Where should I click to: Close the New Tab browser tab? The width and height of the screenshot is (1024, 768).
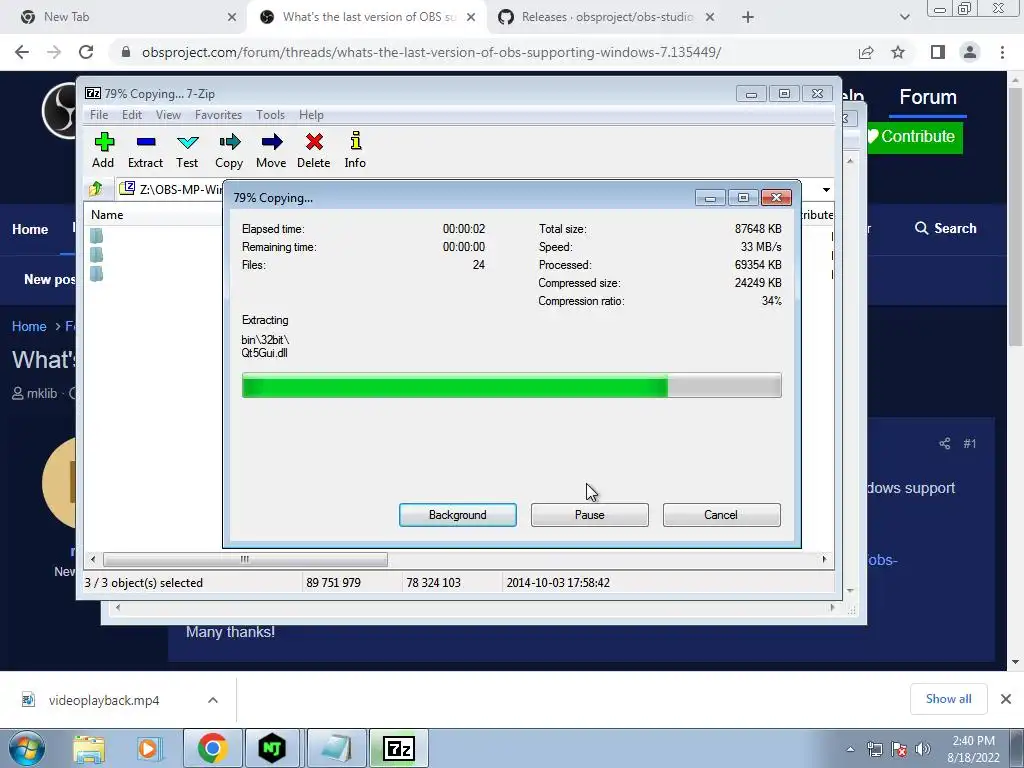pyautogui.click(x=232, y=17)
